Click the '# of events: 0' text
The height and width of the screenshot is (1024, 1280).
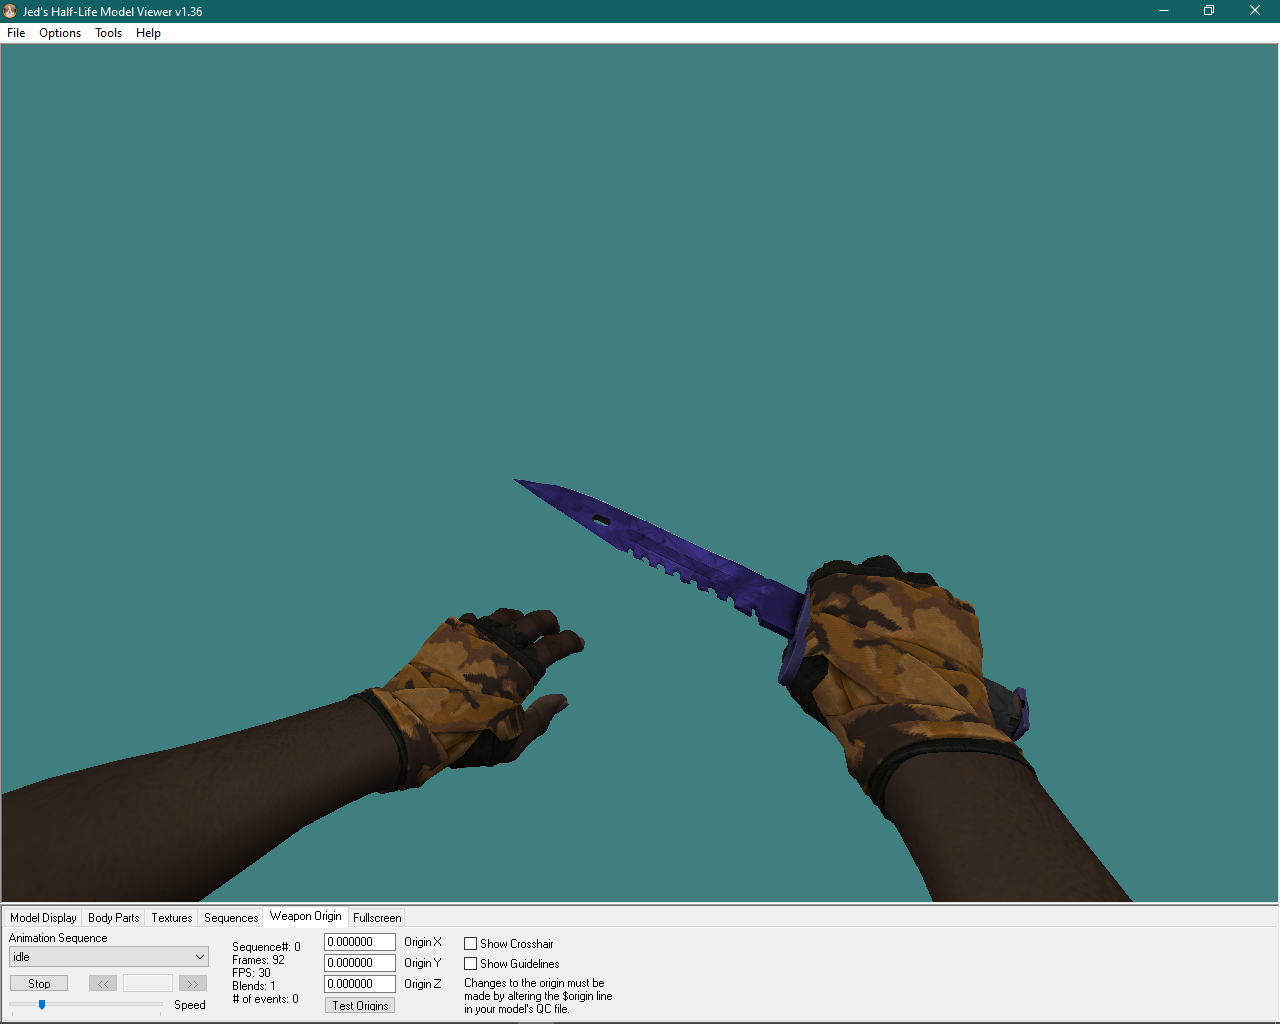point(265,999)
